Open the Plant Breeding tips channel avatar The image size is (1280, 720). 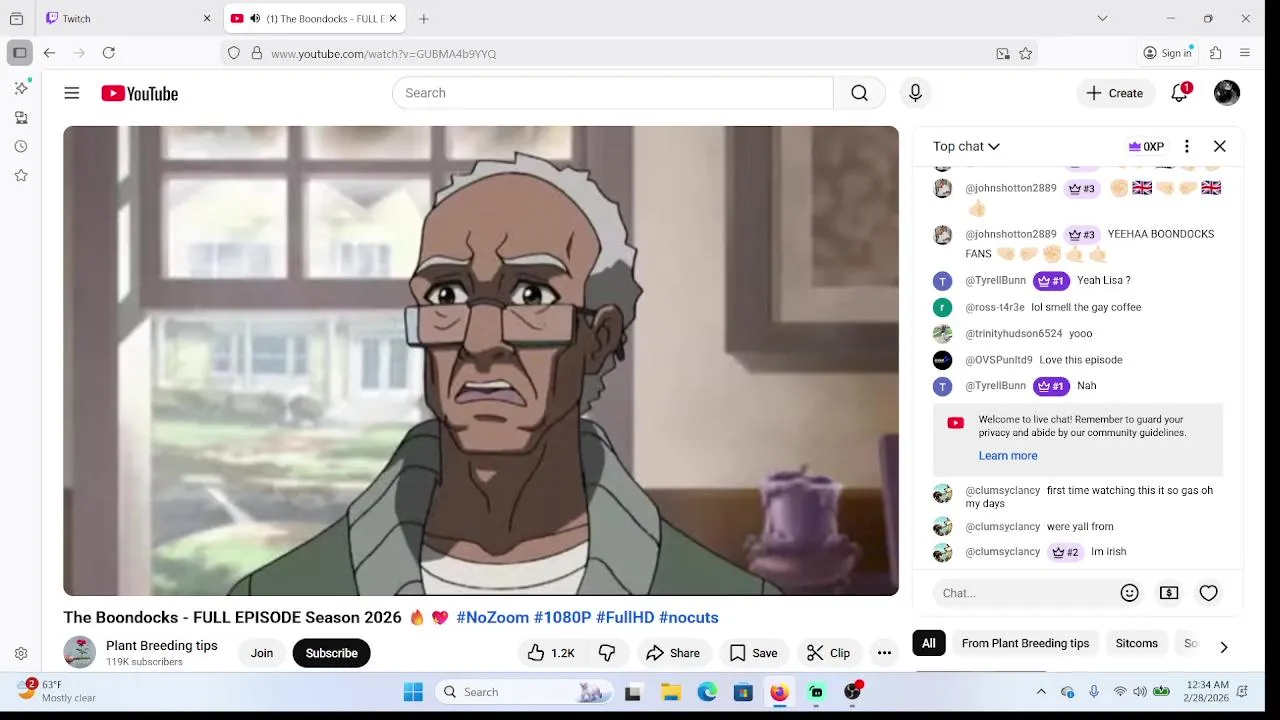pos(80,653)
